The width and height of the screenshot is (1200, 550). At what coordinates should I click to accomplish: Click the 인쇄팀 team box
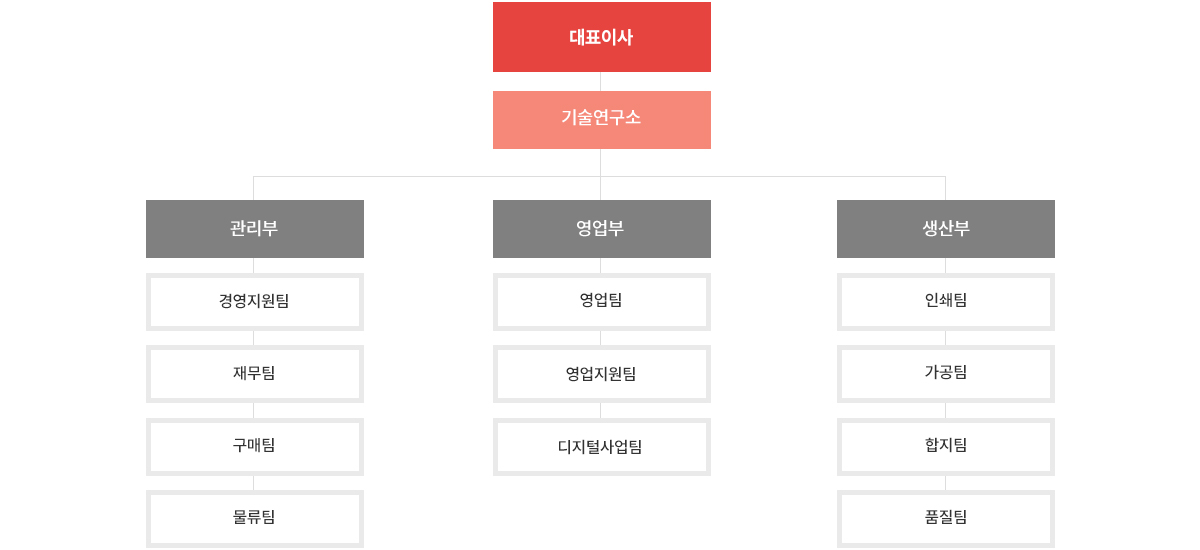(x=946, y=302)
